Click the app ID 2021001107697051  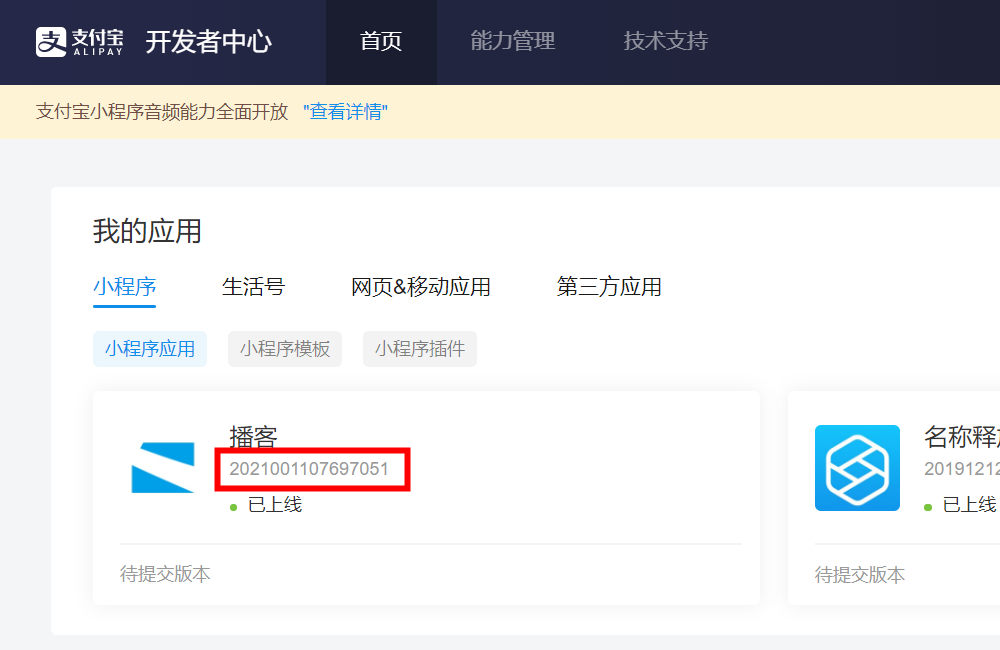(309, 469)
